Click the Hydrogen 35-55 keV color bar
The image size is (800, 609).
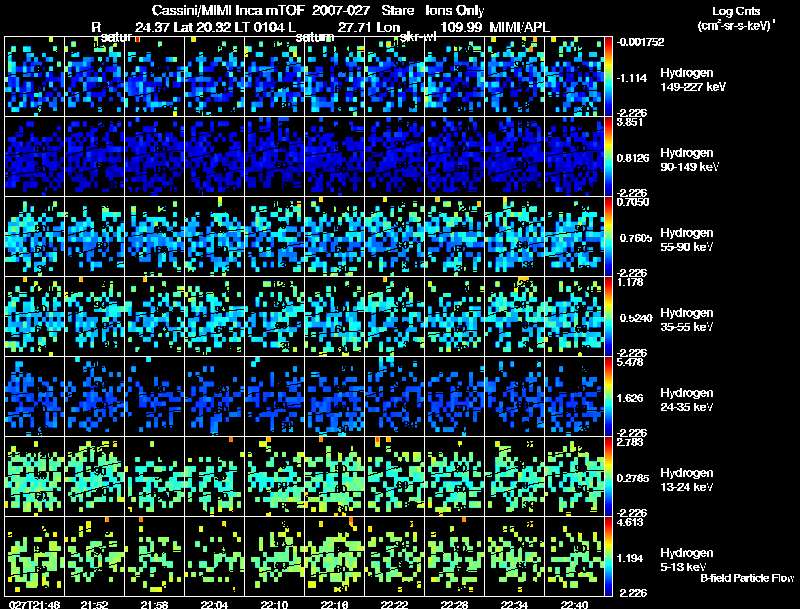(x=608, y=316)
